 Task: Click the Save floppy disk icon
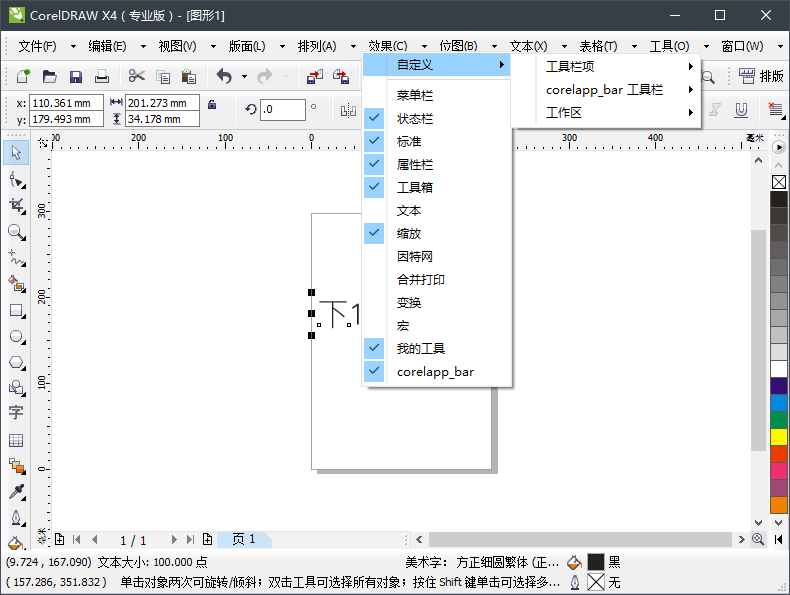[75, 76]
